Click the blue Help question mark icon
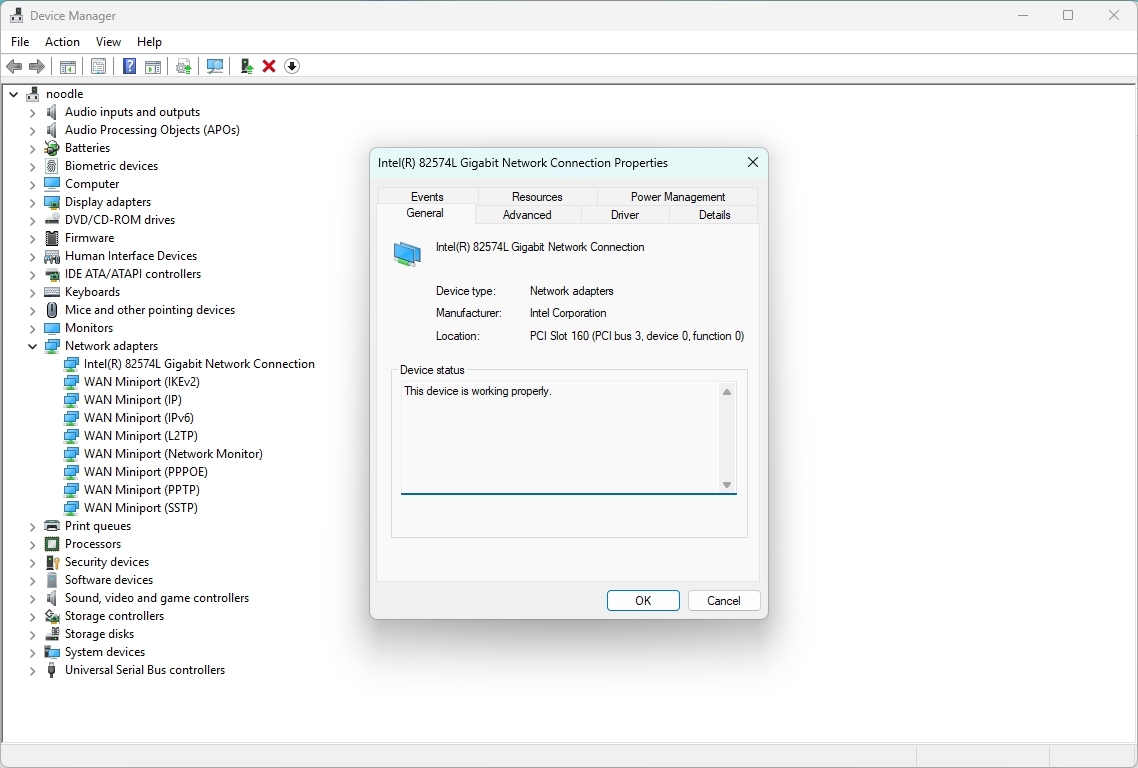This screenshot has width=1138, height=768. click(129, 66)
